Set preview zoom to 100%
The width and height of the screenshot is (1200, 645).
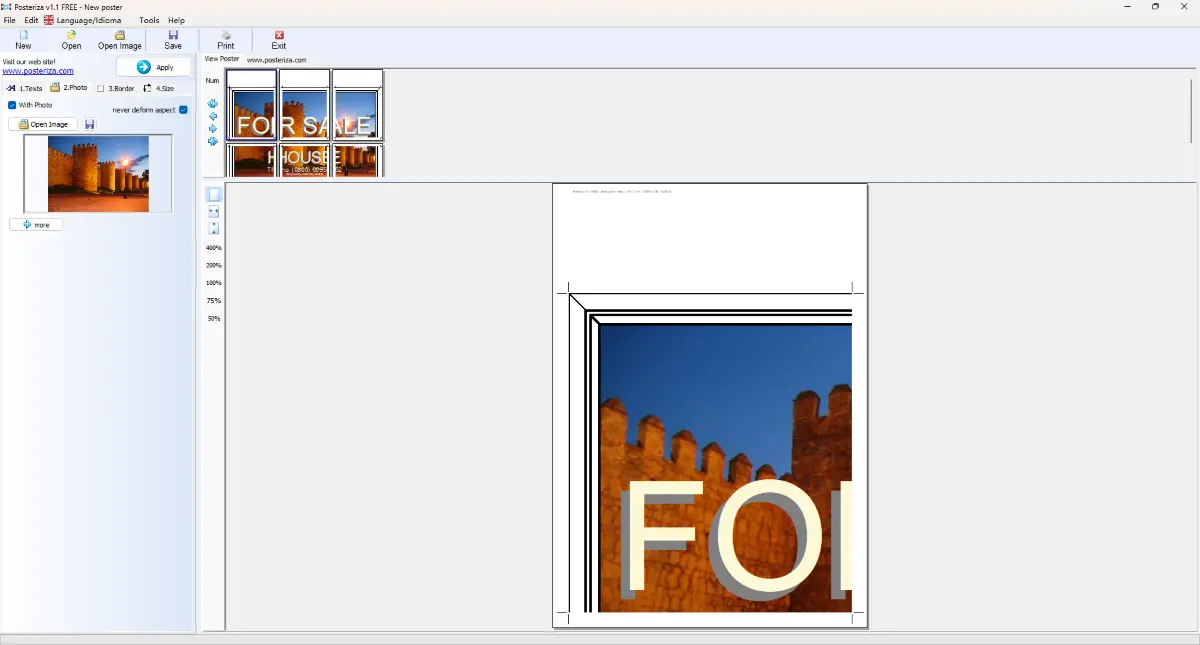[x=211, y=283]
